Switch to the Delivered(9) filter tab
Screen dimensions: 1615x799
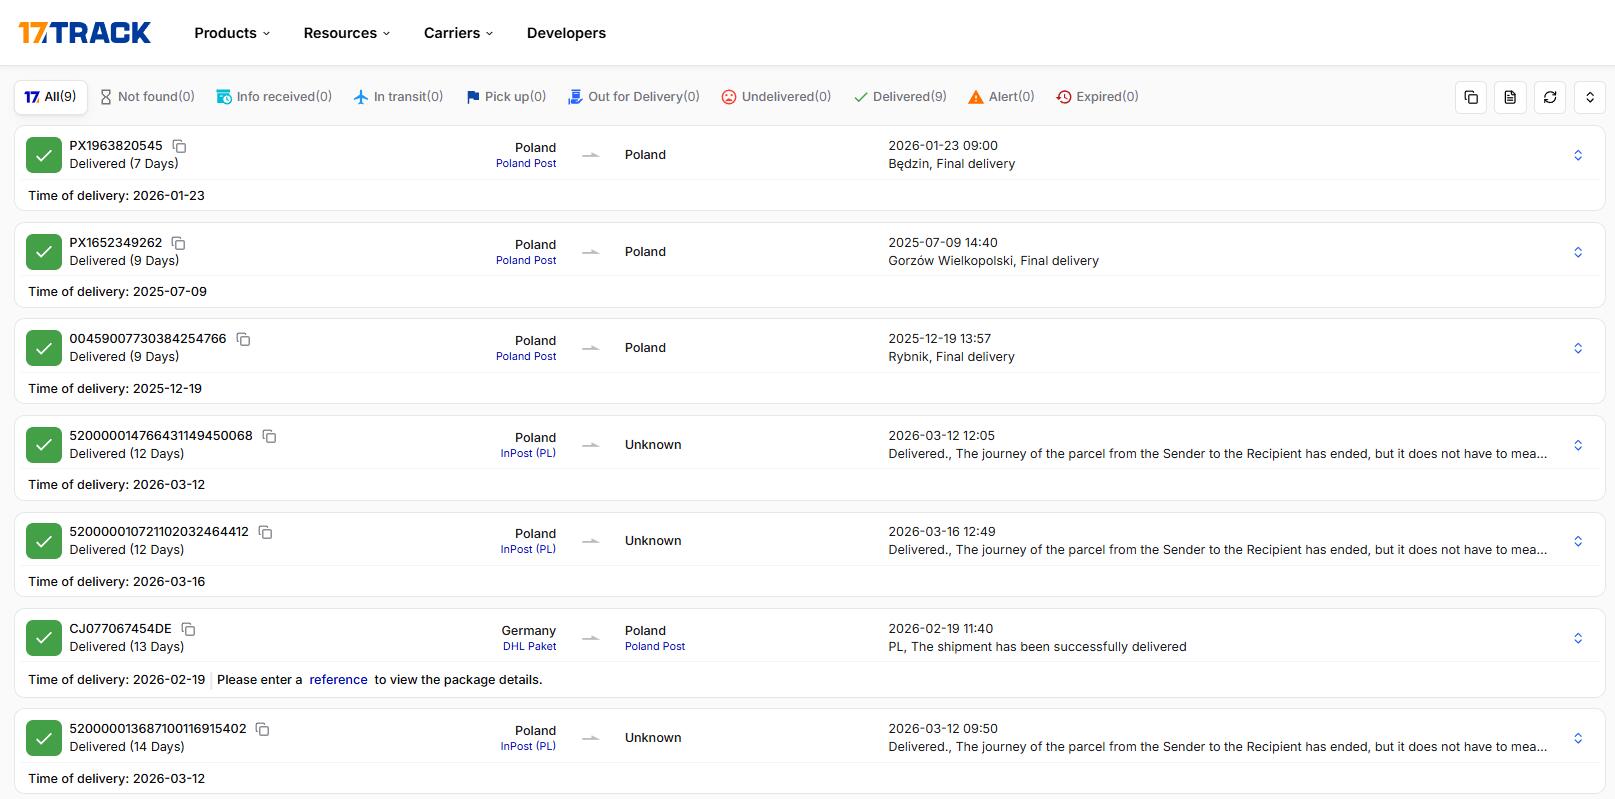coord(900,97)
